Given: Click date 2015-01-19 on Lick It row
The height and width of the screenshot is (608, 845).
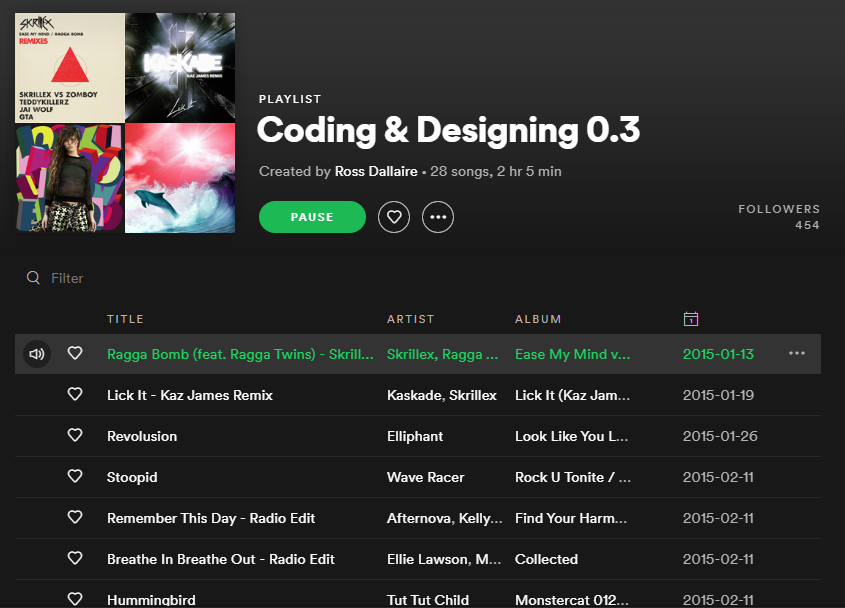Looking at the screenshot, I should tap(718, 395).
